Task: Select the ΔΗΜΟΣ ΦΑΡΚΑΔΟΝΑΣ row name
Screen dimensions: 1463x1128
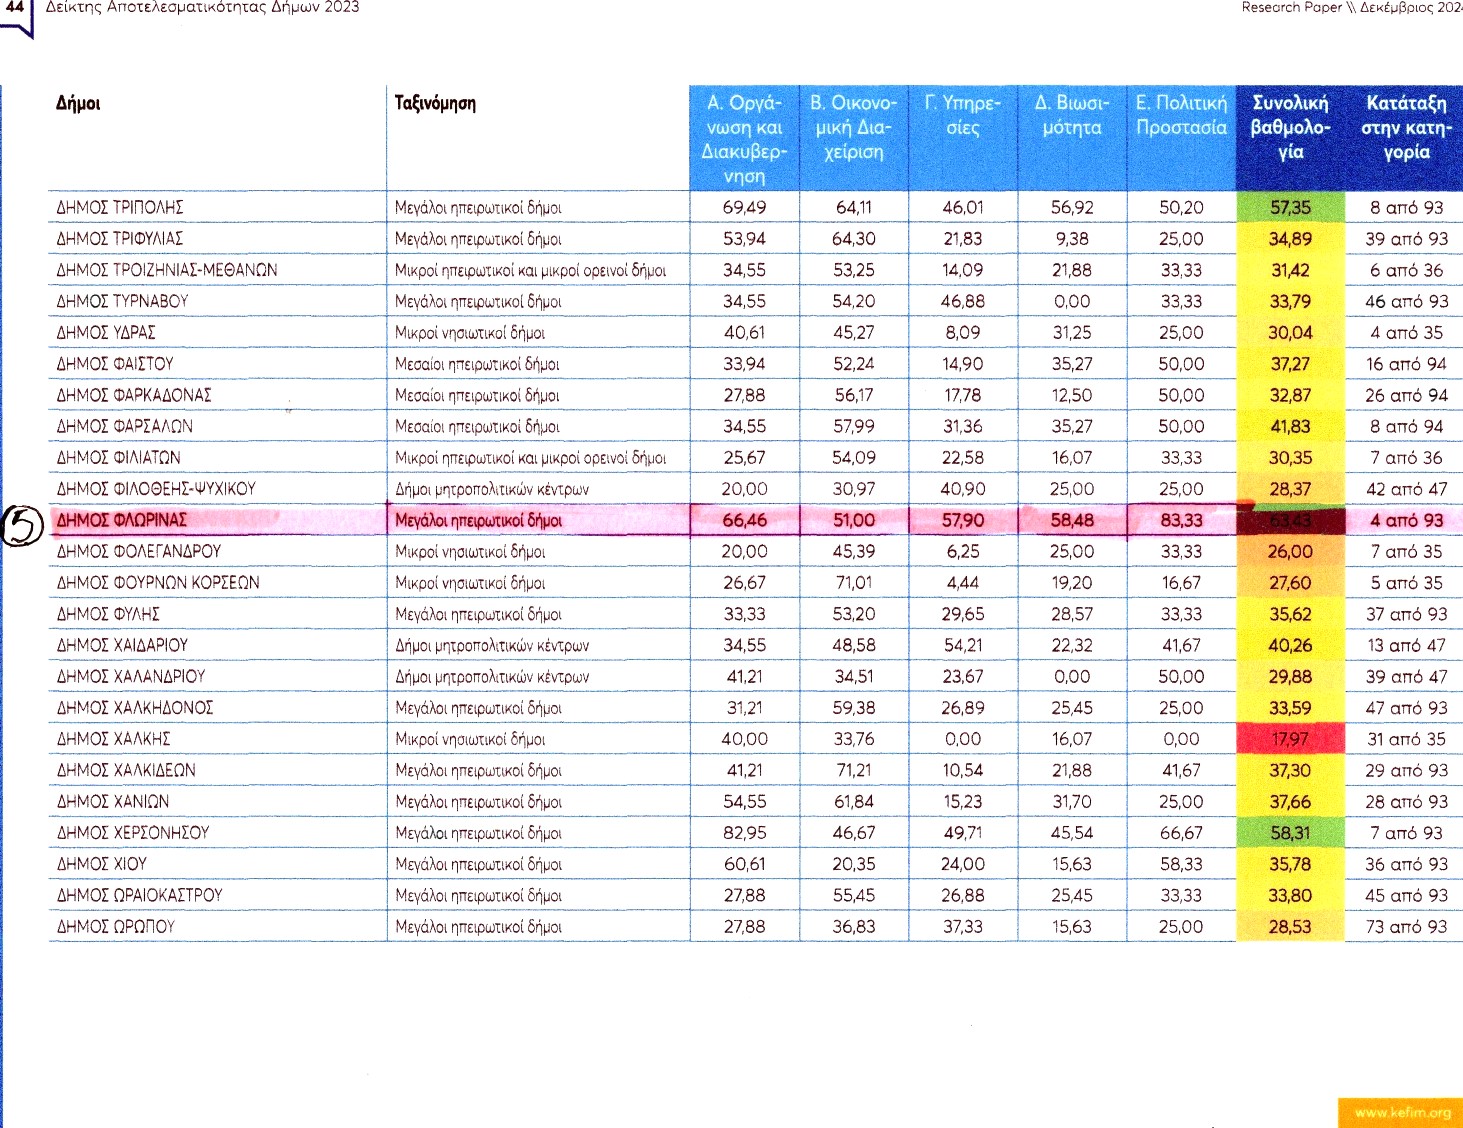Action: point(134,395)
